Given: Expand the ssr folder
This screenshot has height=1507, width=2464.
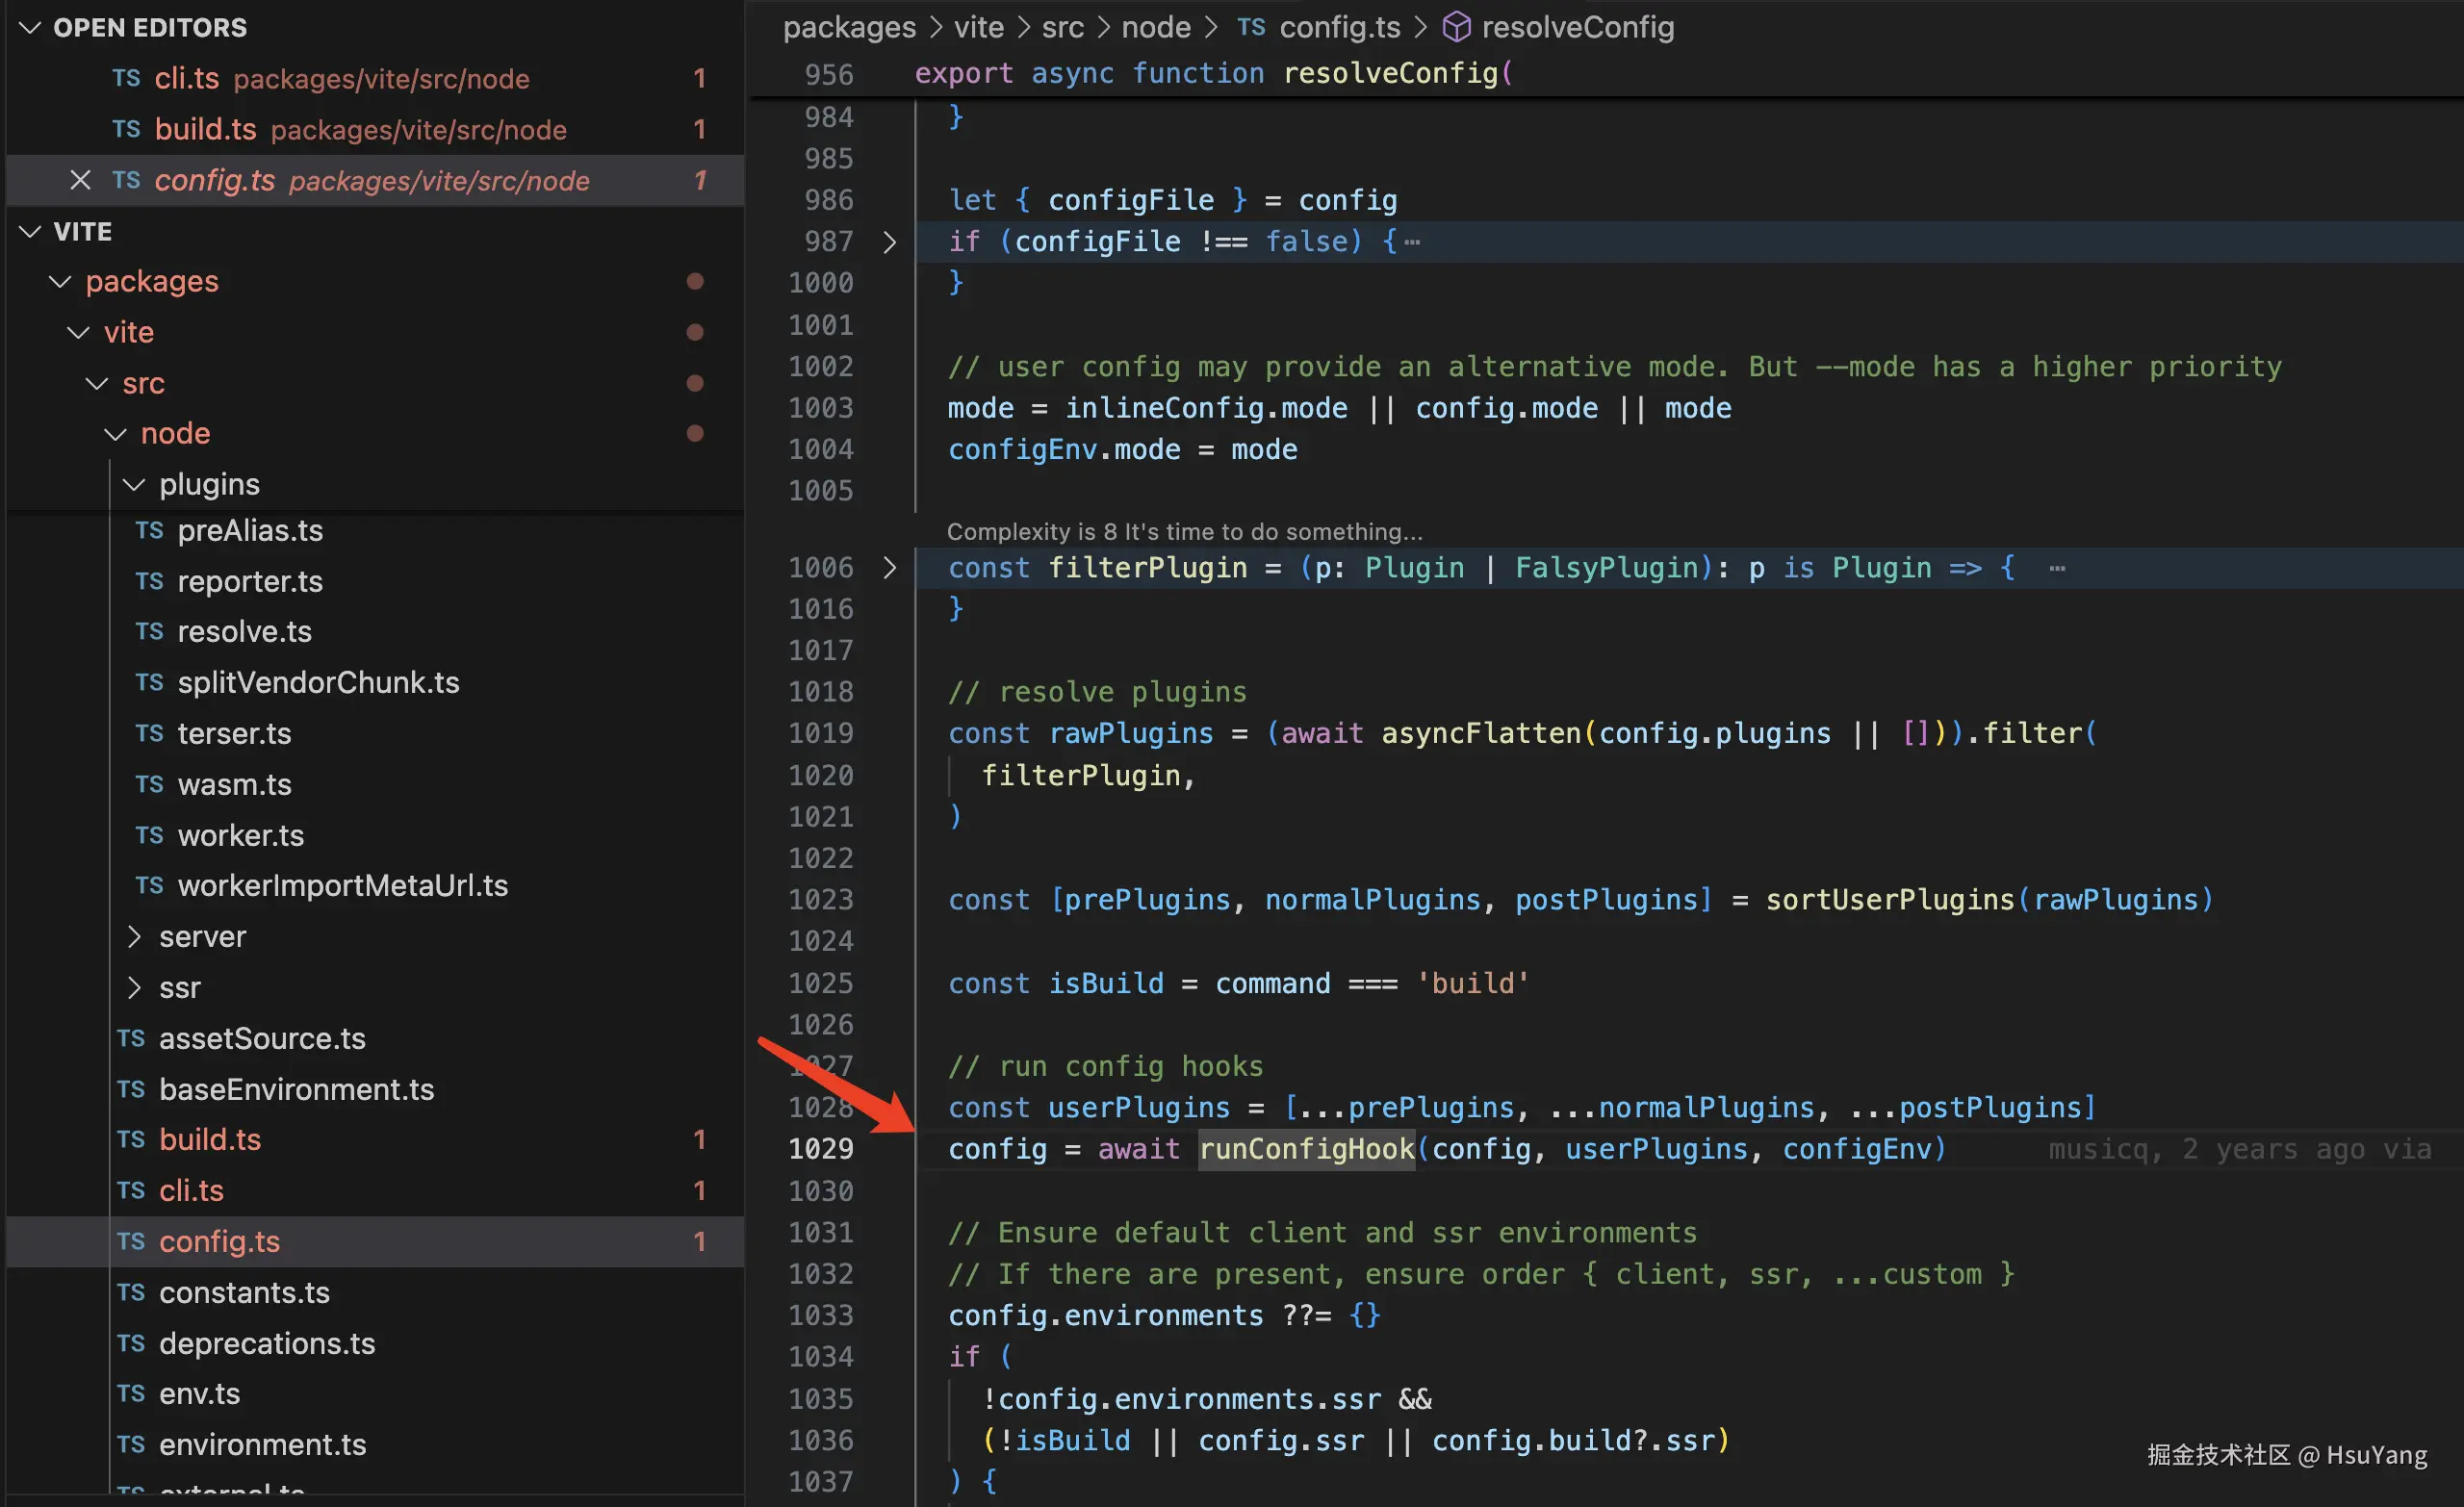Looking at the screenshot, I should (134, 987).
